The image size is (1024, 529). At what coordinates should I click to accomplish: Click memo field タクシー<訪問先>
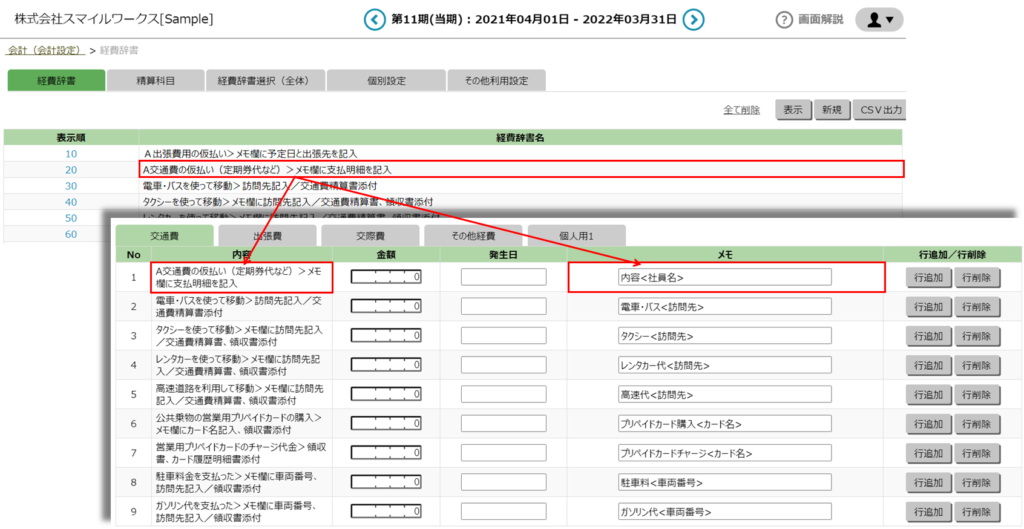pos(724,336)
